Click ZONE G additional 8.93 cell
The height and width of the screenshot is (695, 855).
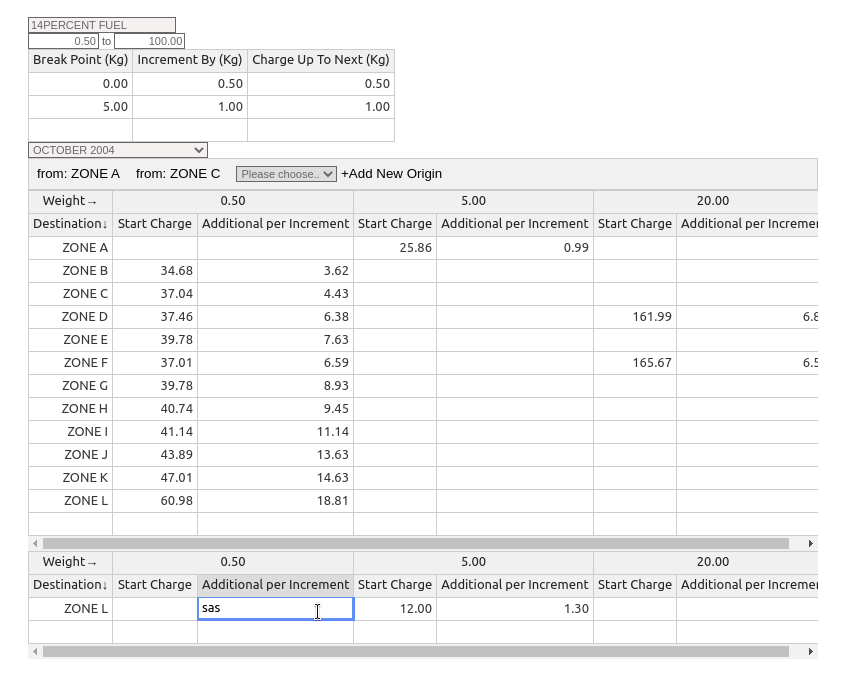click(275, 386)
